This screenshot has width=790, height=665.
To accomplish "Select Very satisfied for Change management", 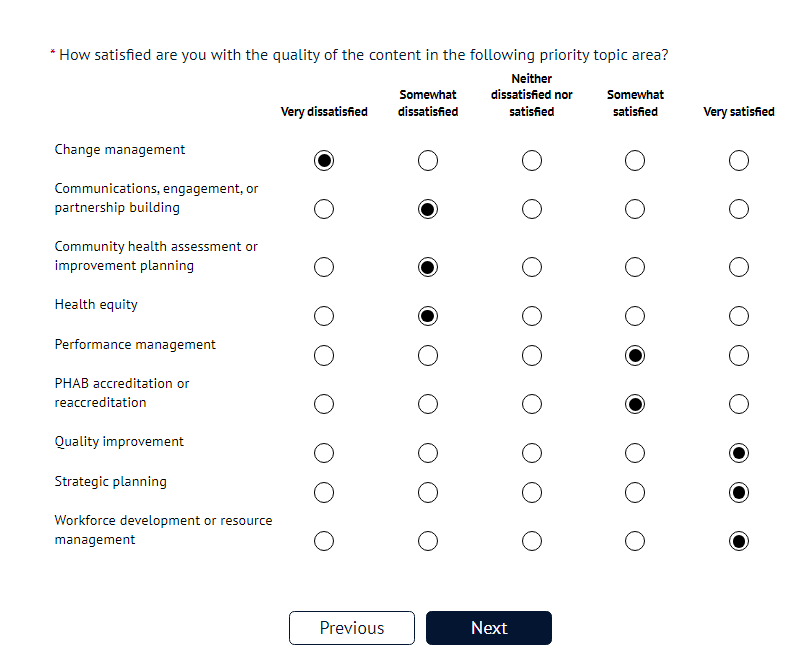I will 739,161.
